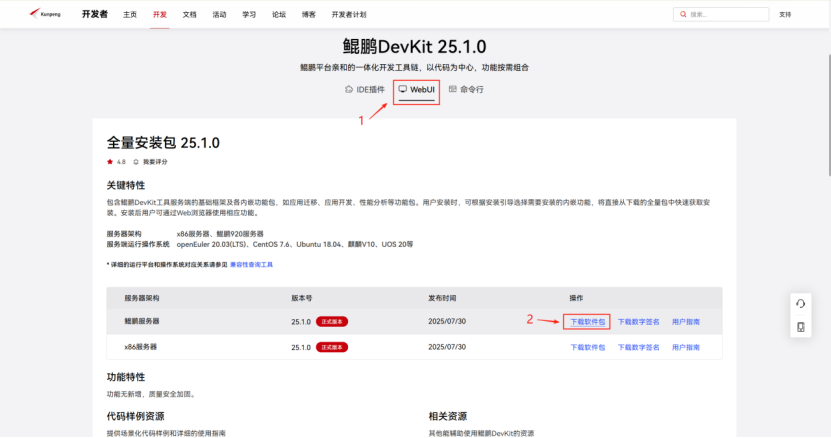Click the 4.8 rating value
Viewport: 831px width, 438px height.
121,162
